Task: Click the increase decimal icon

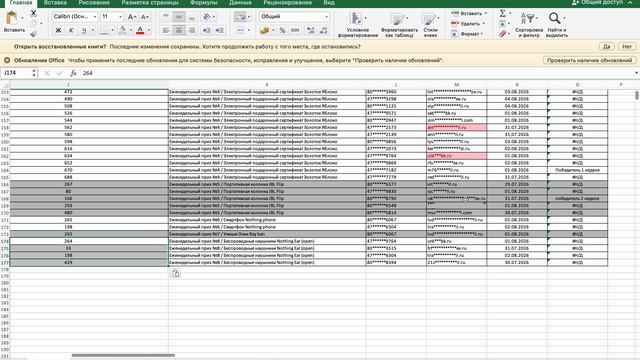Action: [x=310, y=30]
